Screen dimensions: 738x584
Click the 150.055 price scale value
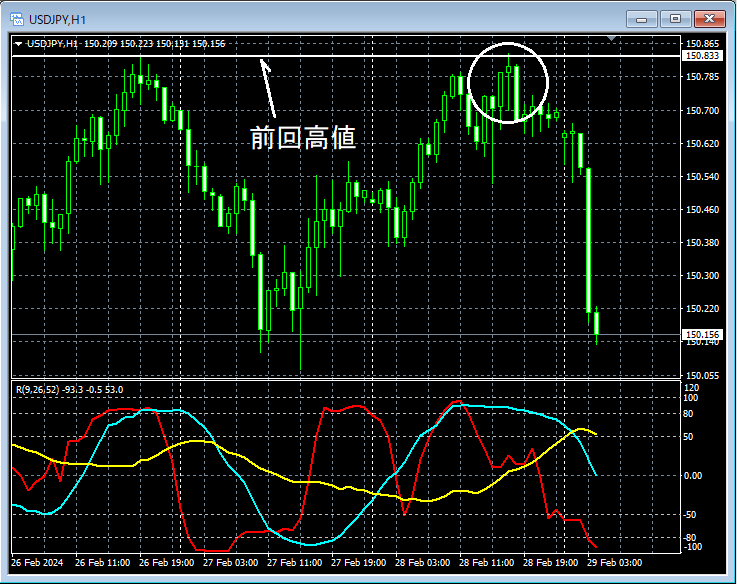click(x=702, y=375)
